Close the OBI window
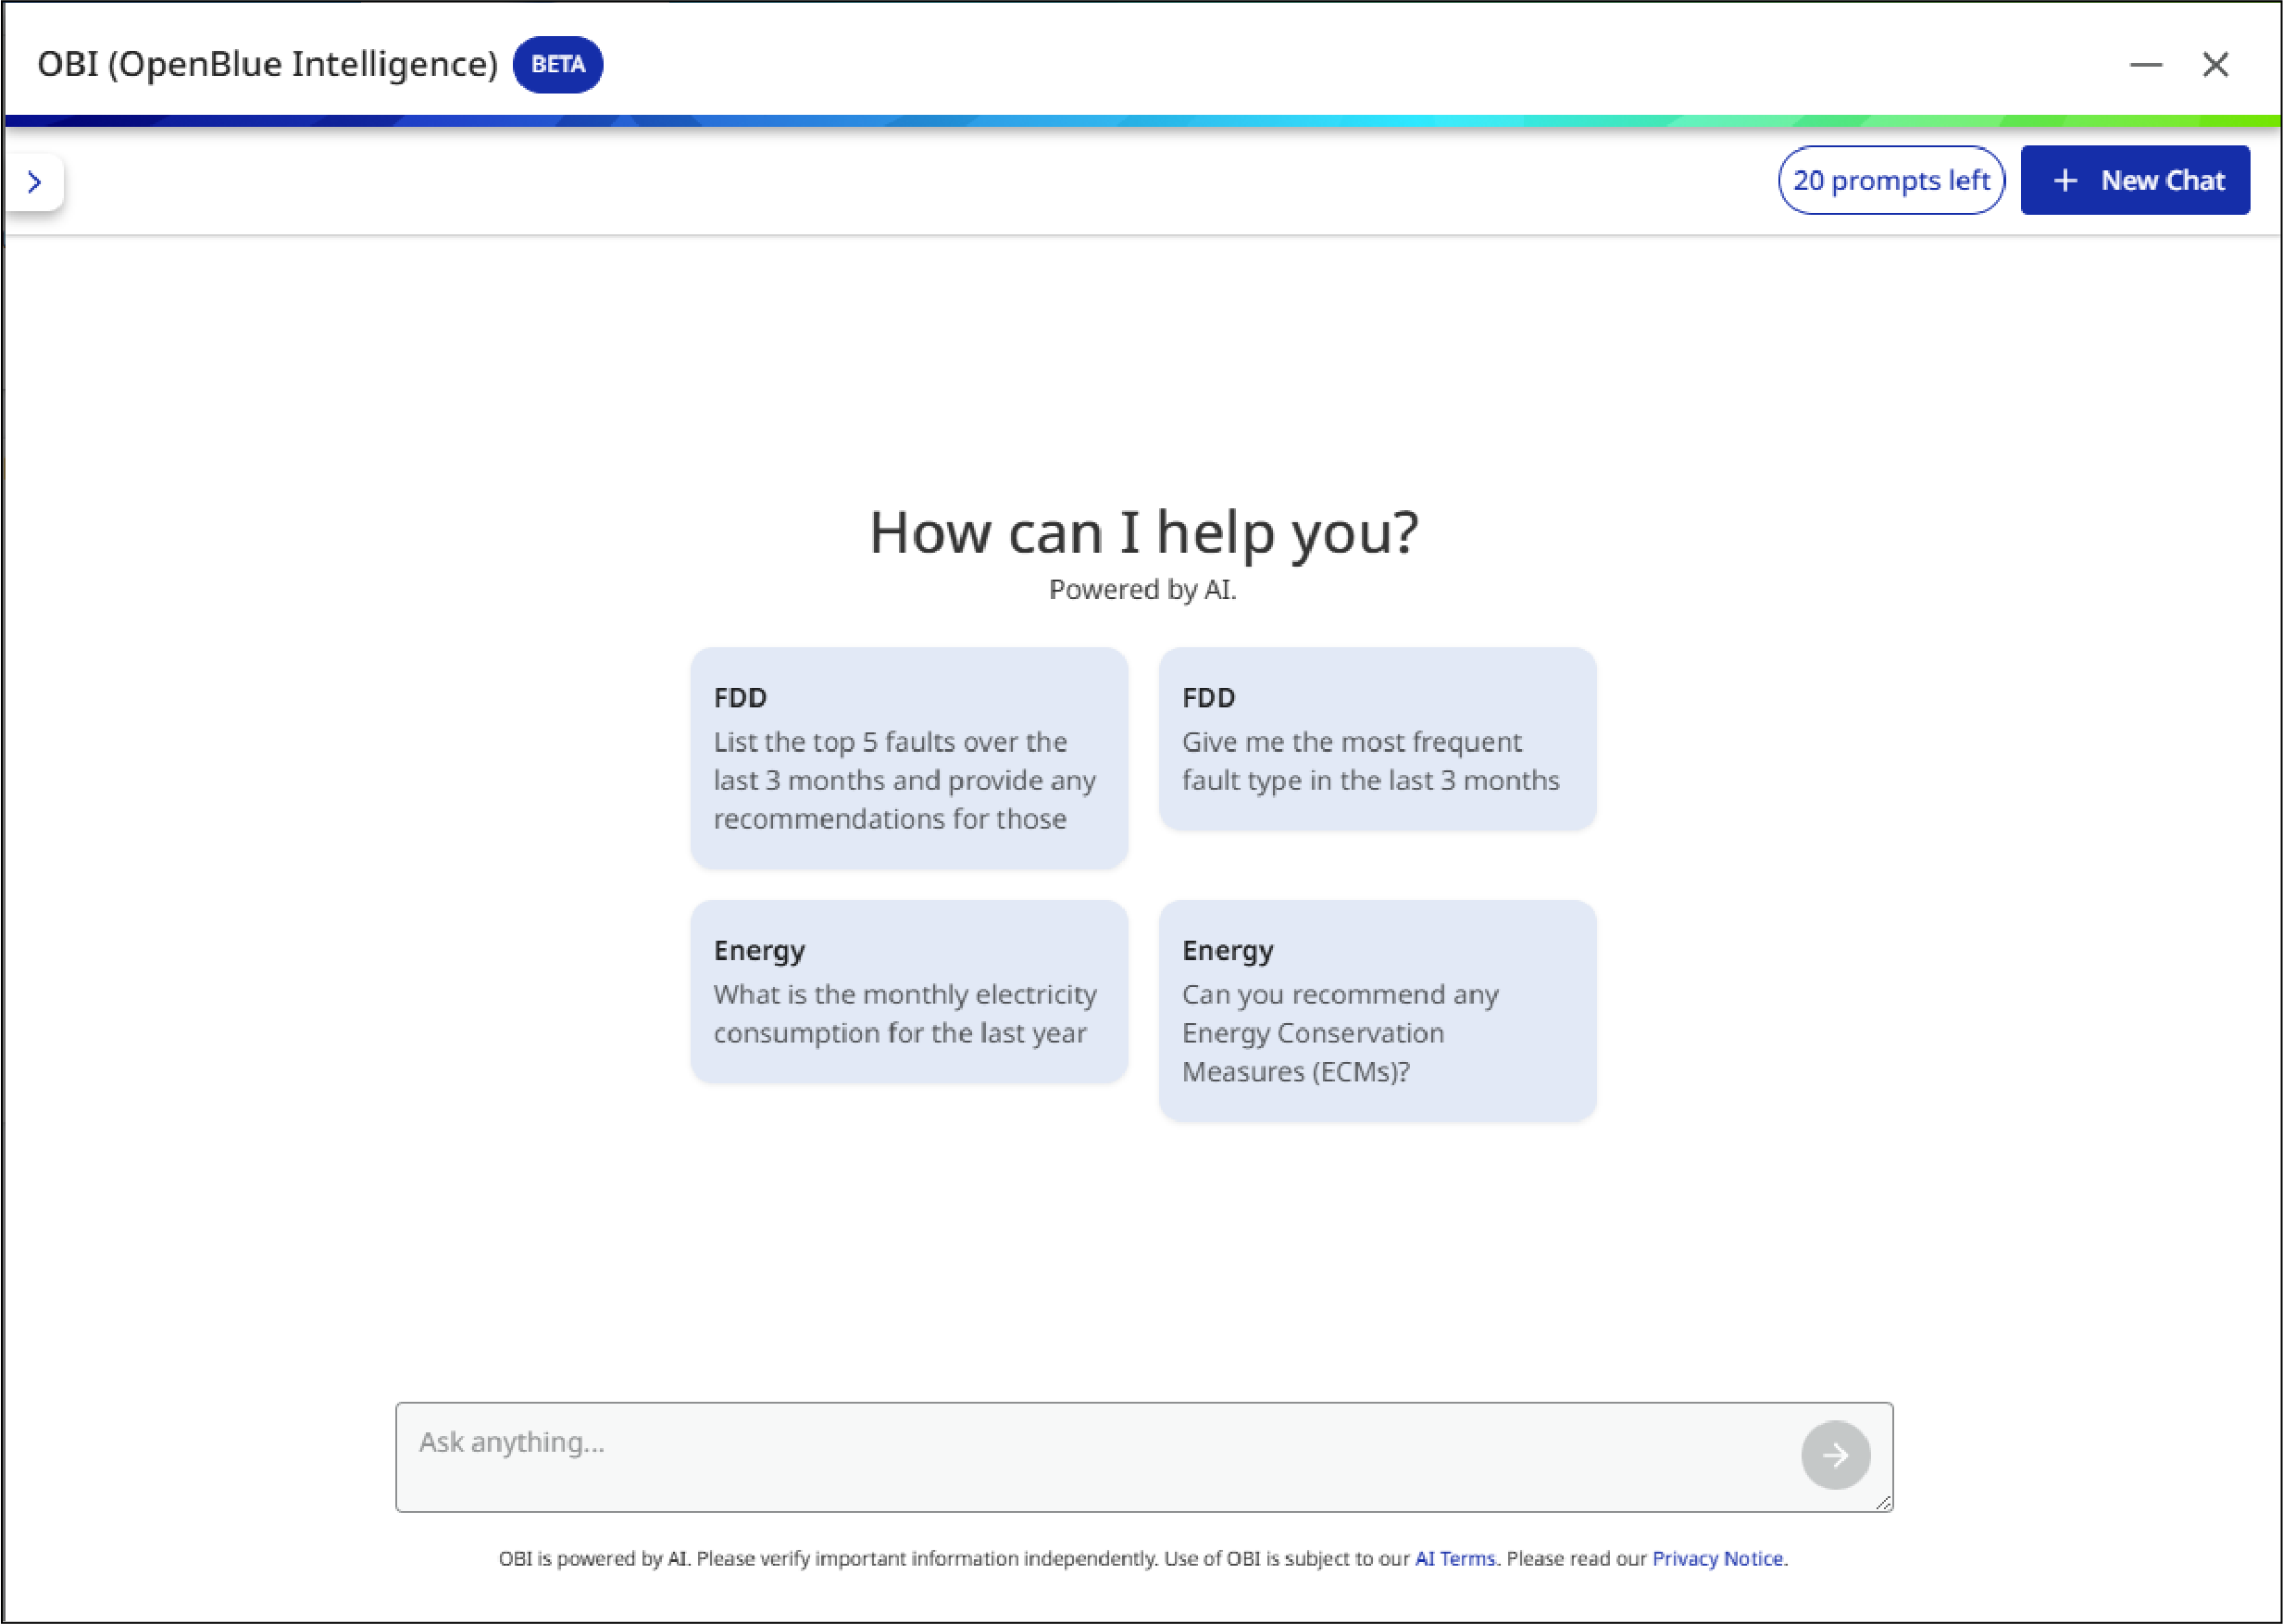Viewport: 2283px width, 1624px height. (2216, 65)
